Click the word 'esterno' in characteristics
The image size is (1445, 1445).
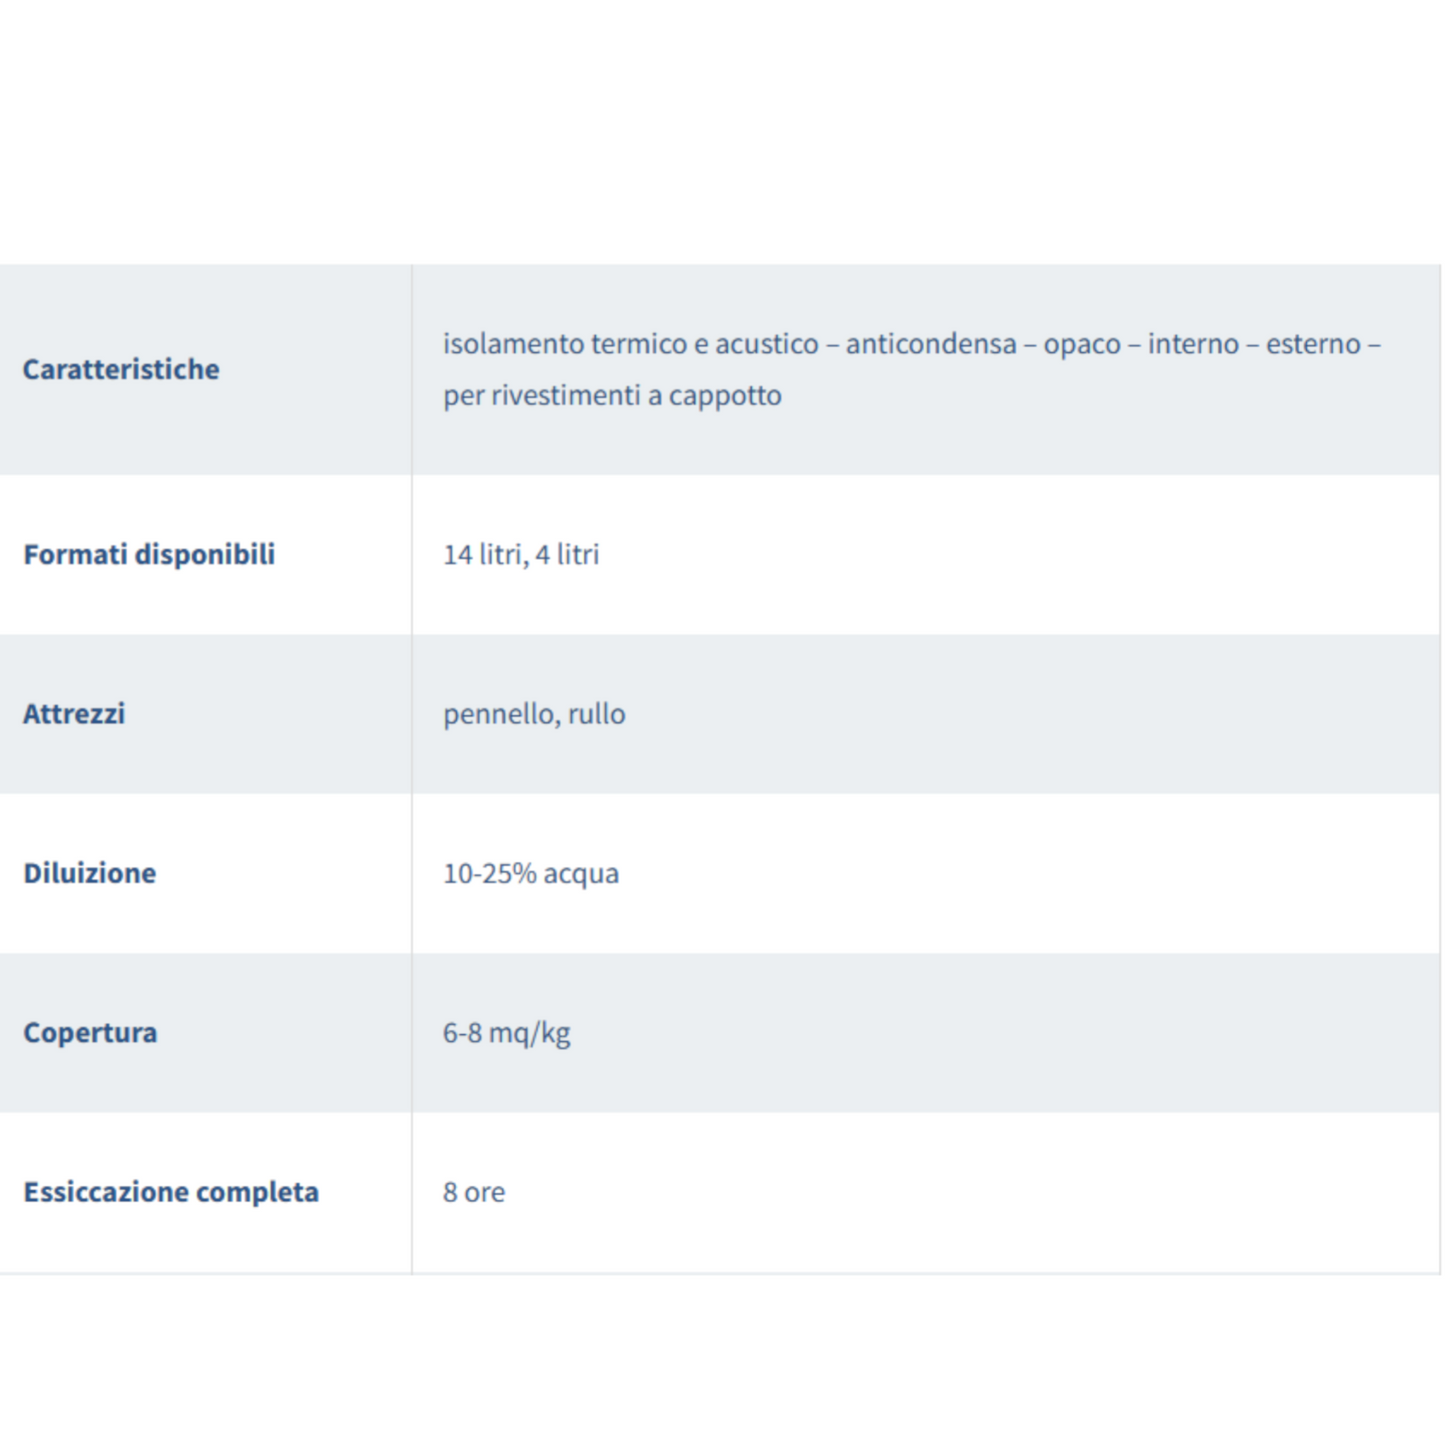click(x=1313, y=344)
